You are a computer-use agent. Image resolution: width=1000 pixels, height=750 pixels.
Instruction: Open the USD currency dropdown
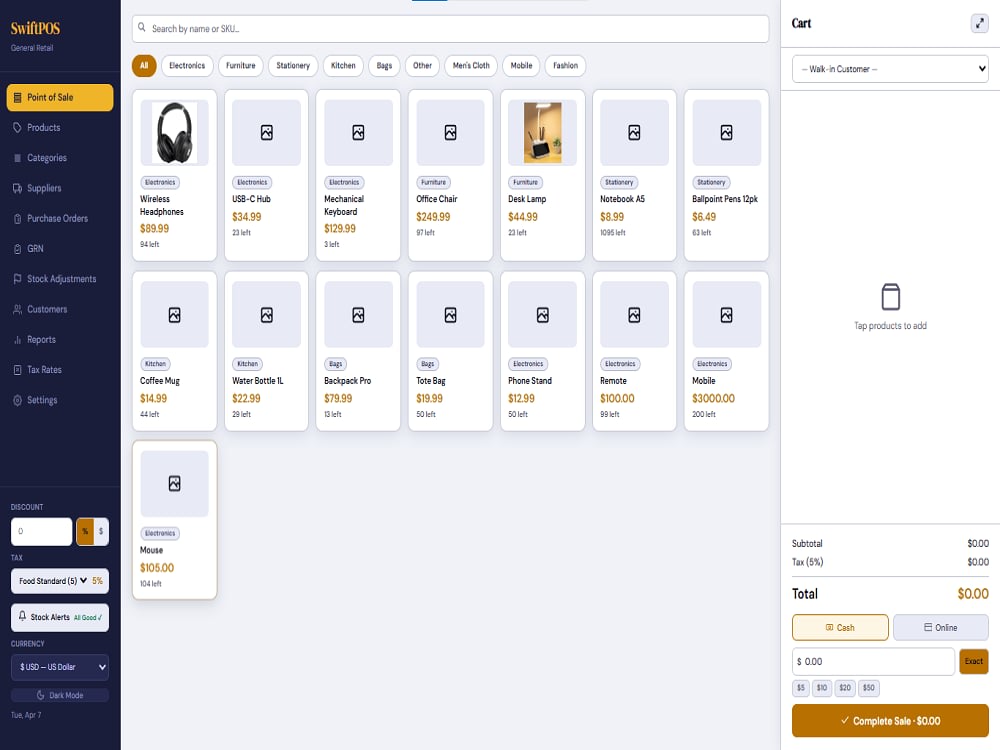[x=60, y=667]
